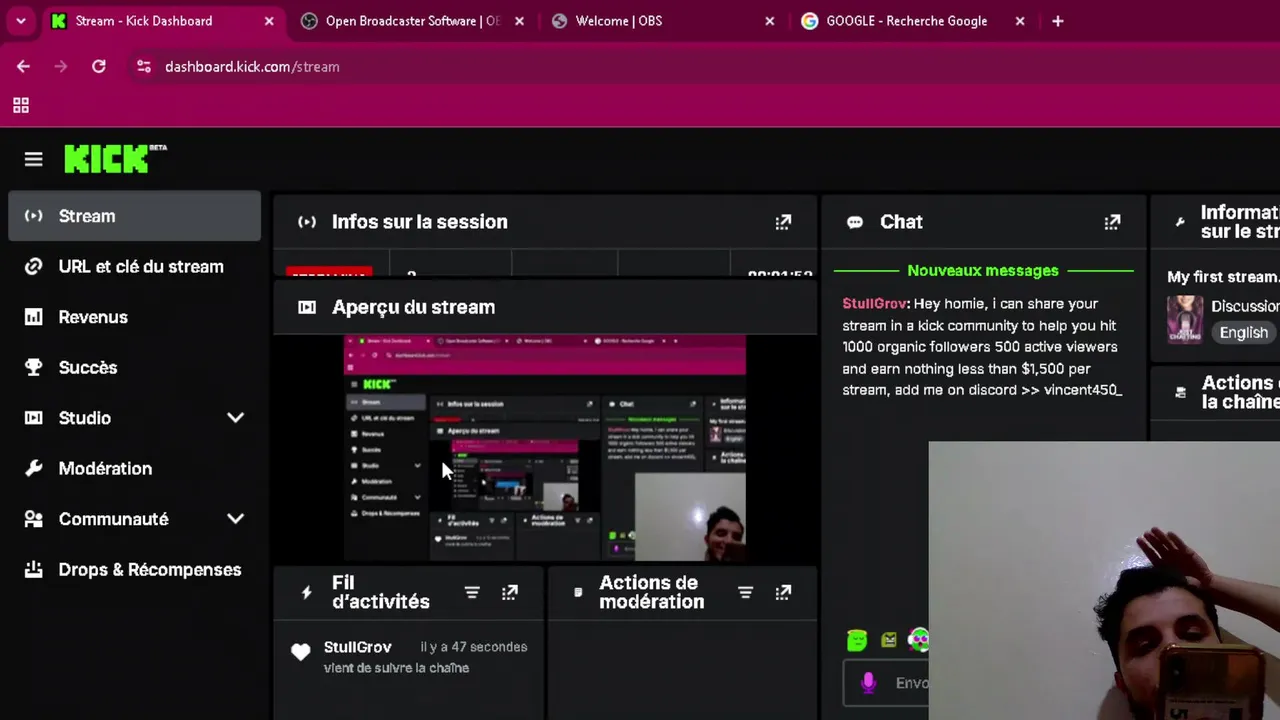Screen dimensions: 1280x720
Task: Click the chat message input field
Action: [x=887, y=683]
